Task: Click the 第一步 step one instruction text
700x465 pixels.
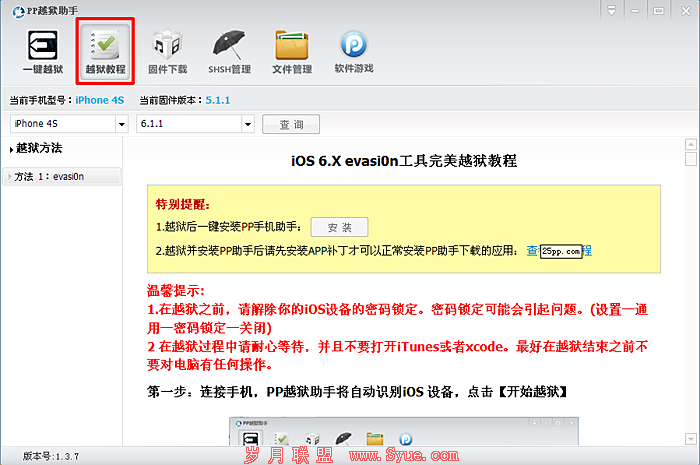Action: tap(357, 392)
